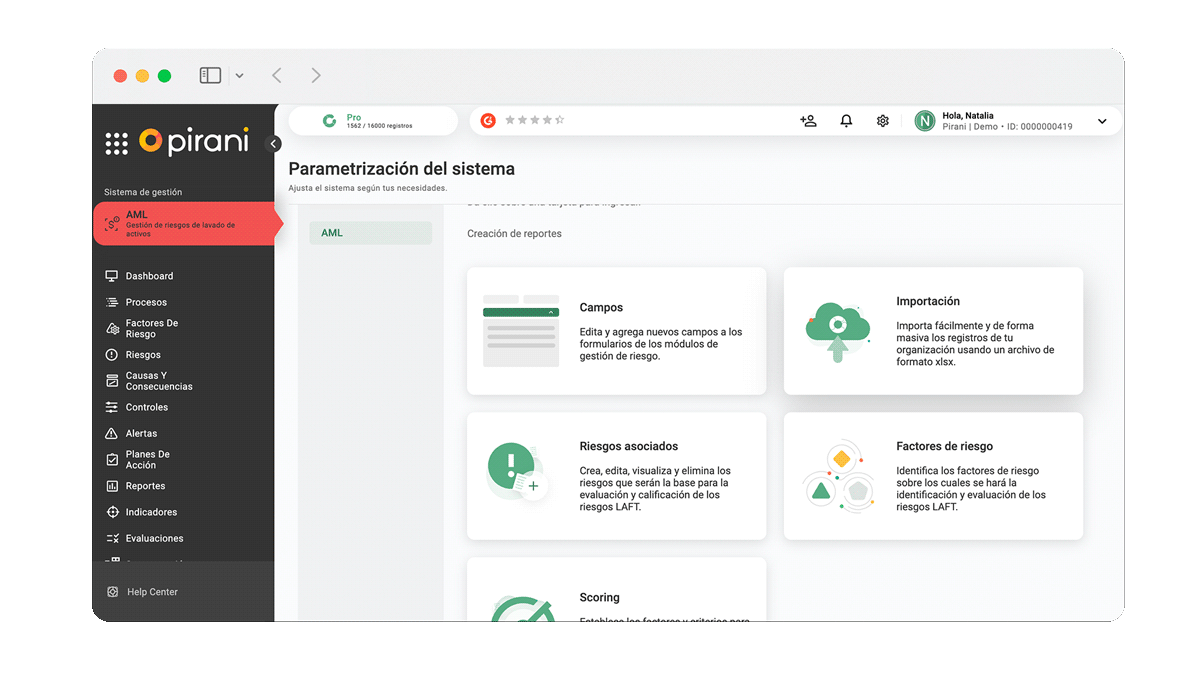Collapse the sidebar with the arrow button
The image size is (1200, 675).
[274, 144]
